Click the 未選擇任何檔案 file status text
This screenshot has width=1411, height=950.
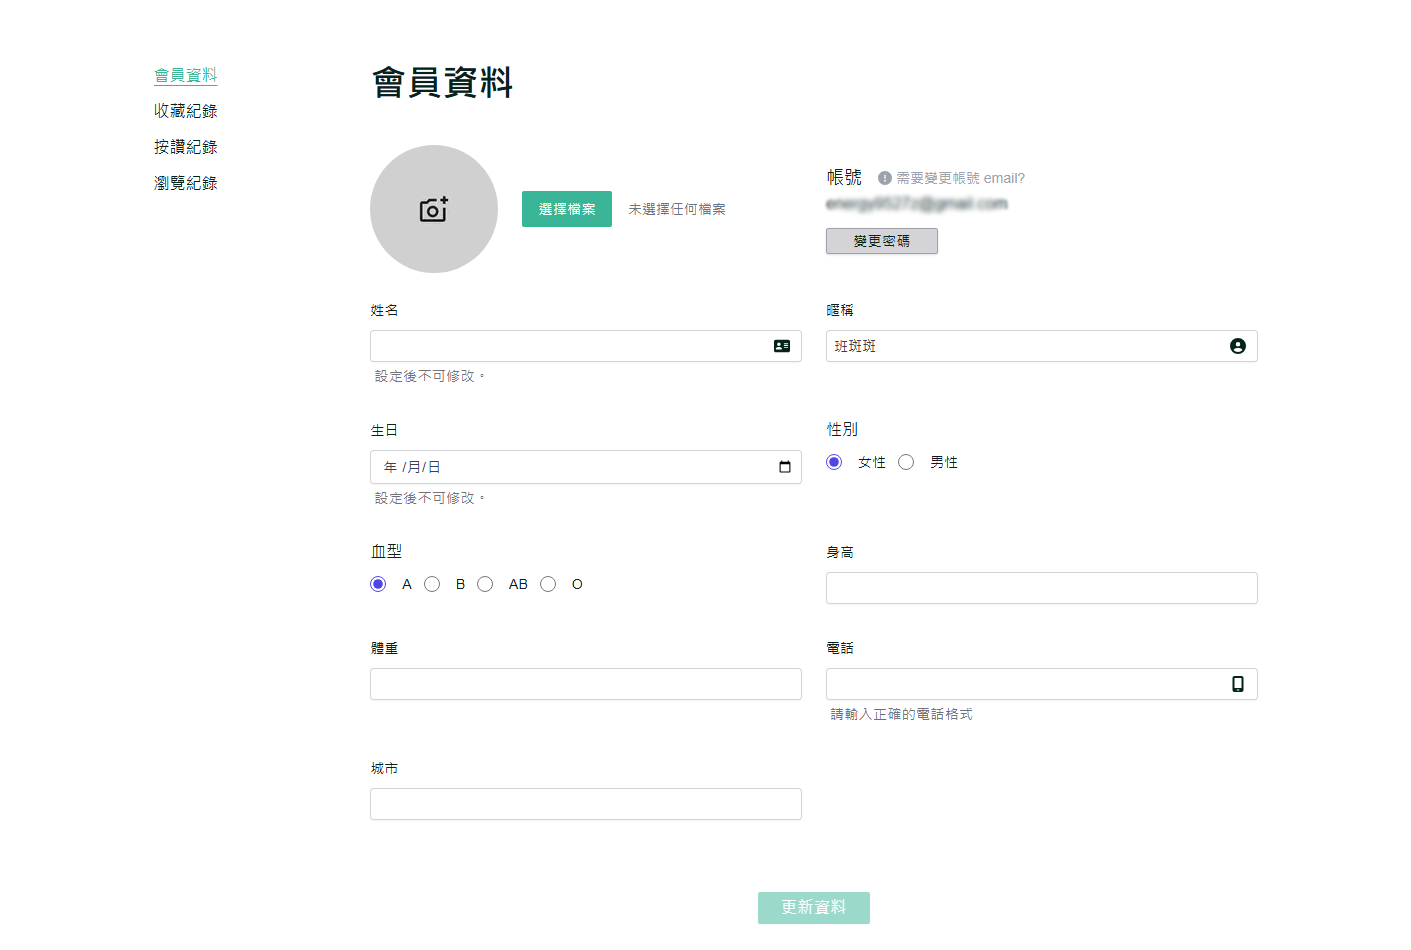(677, 209)
